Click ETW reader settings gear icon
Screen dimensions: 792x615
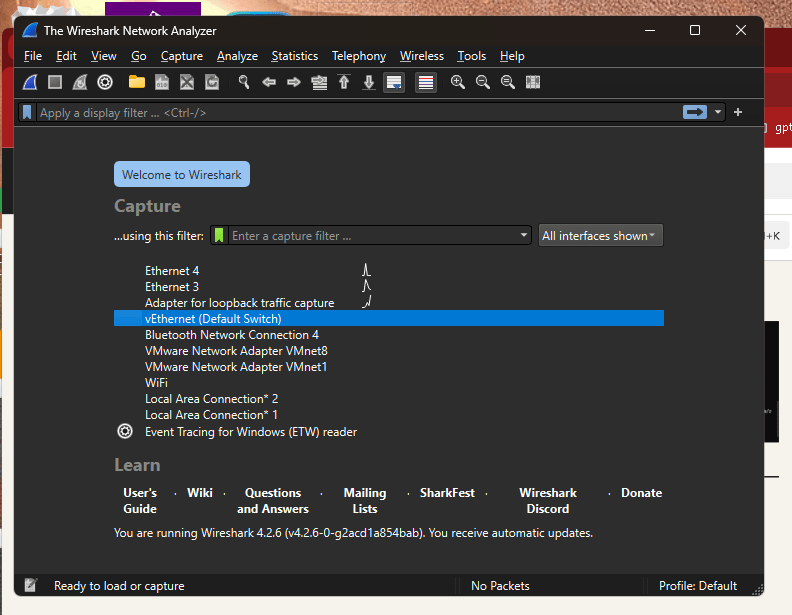[x=125, y=431]
